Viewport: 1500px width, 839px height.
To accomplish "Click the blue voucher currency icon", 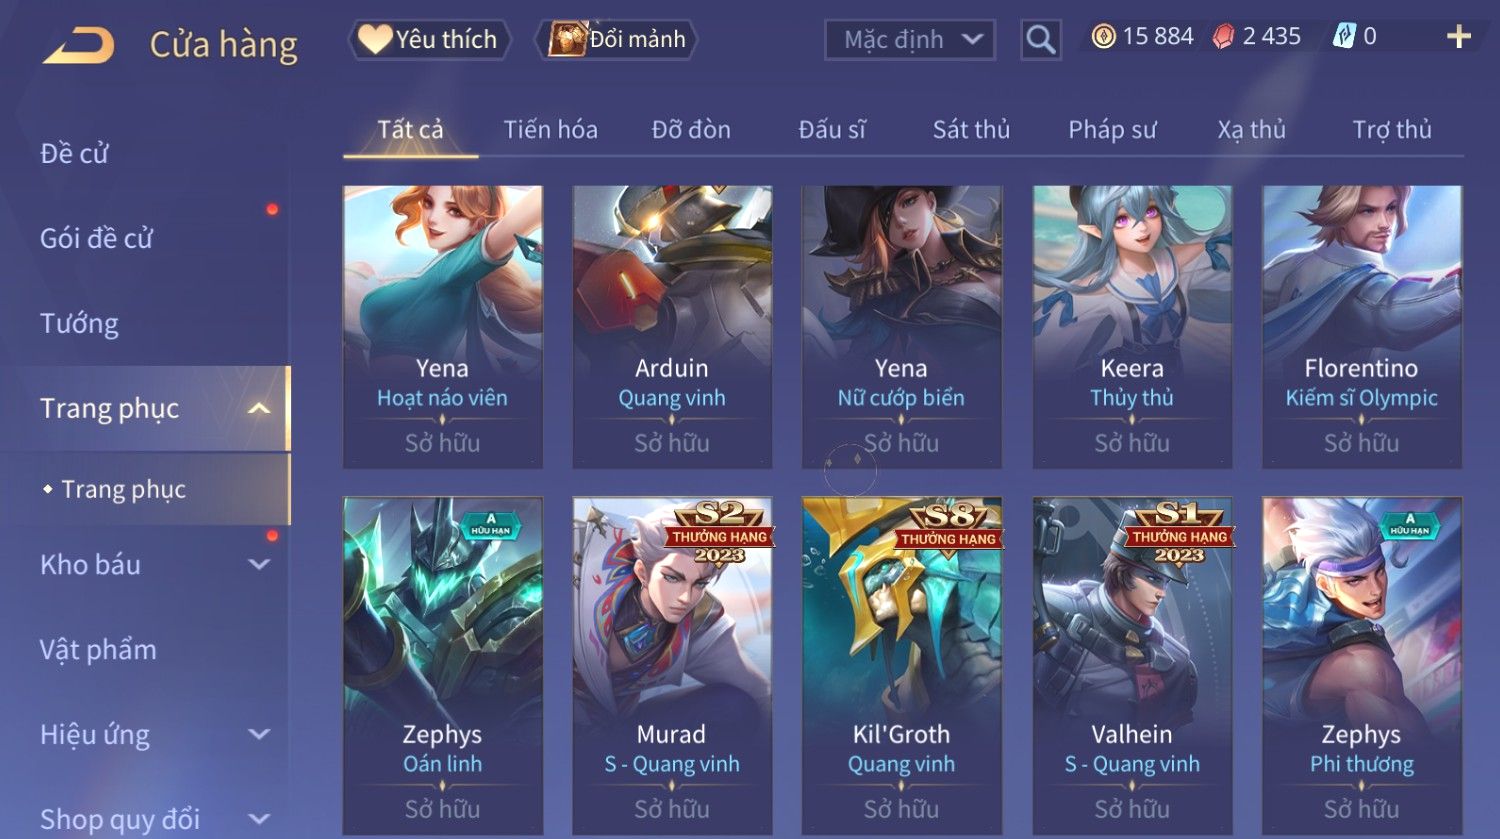I will point(1344,37).
